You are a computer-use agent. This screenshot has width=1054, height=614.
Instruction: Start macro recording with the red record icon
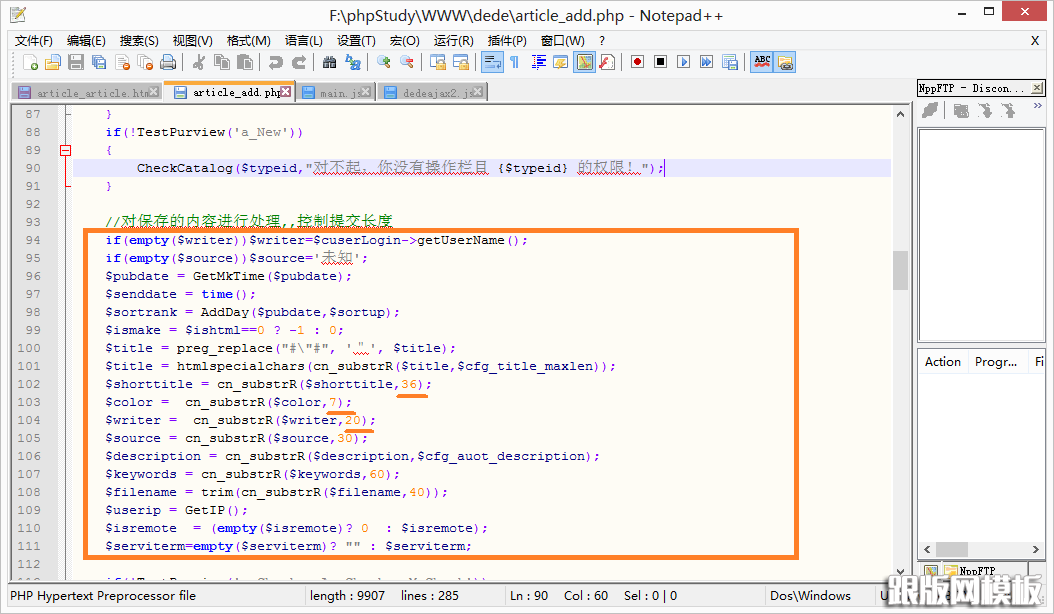click(637, 61)
